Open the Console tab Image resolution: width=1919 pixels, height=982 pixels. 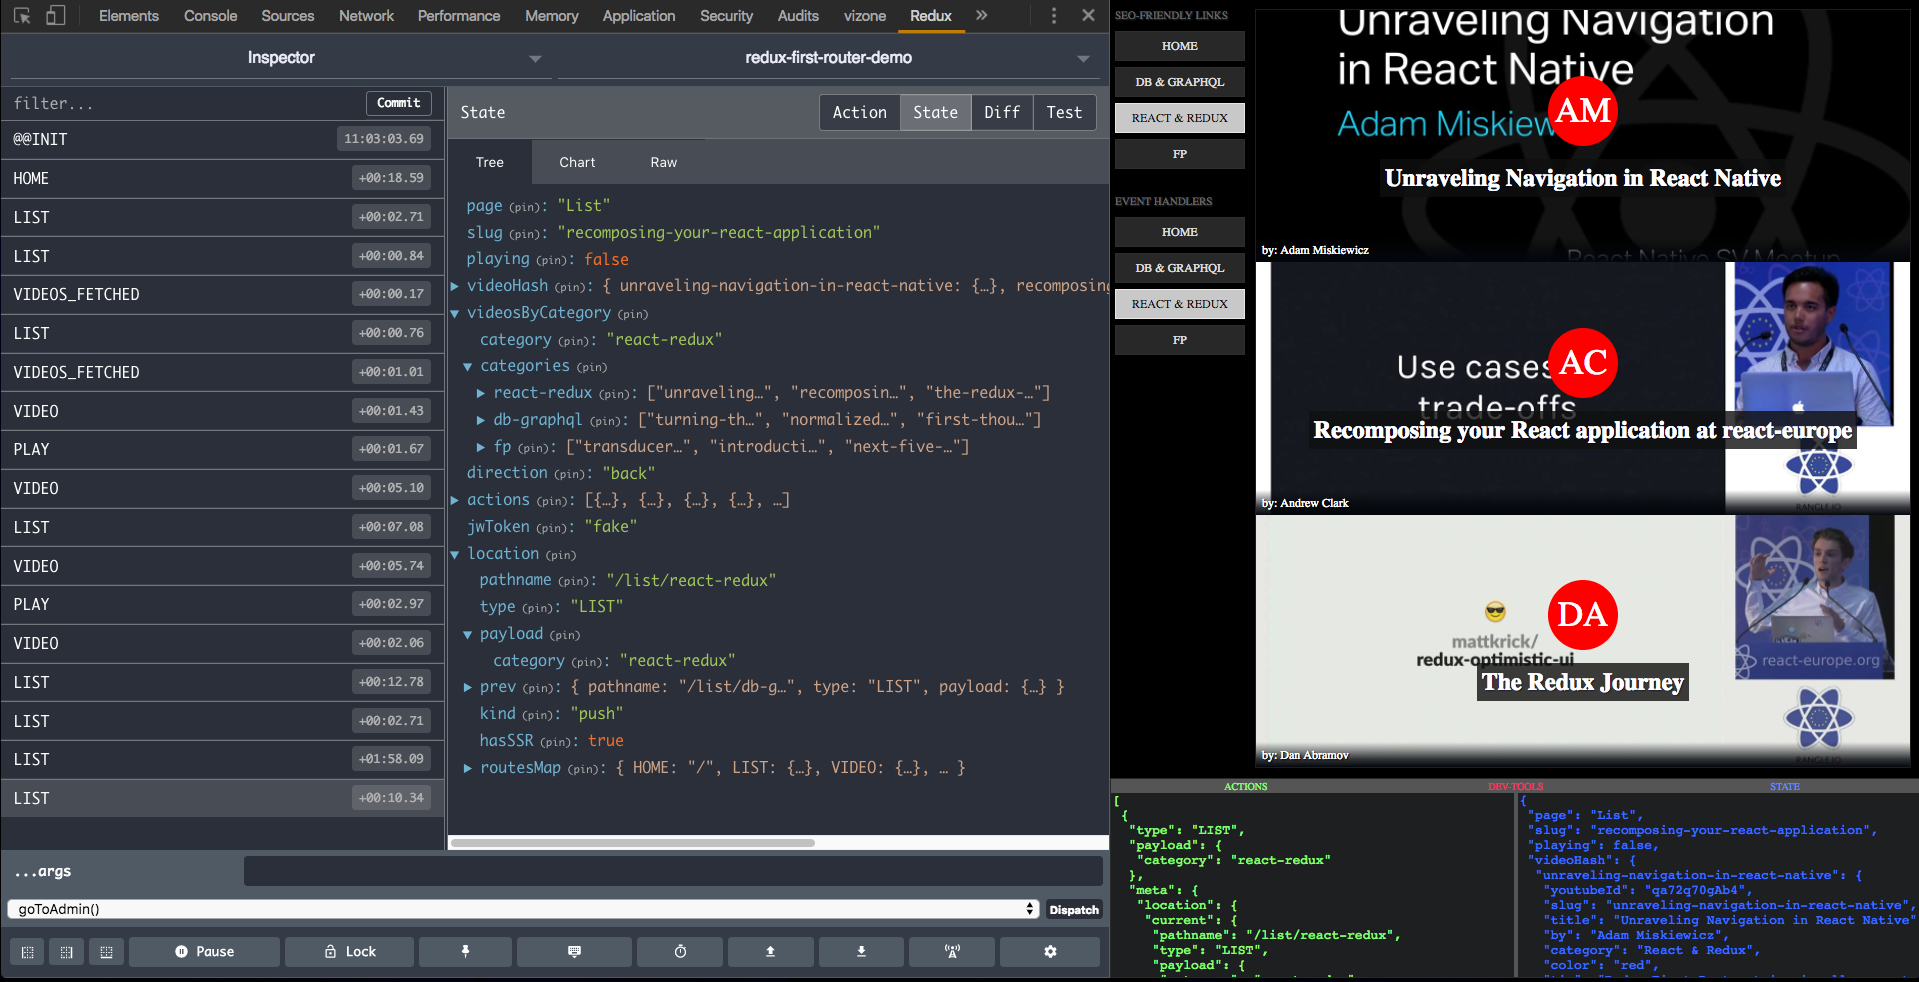(x=211, y=16)
